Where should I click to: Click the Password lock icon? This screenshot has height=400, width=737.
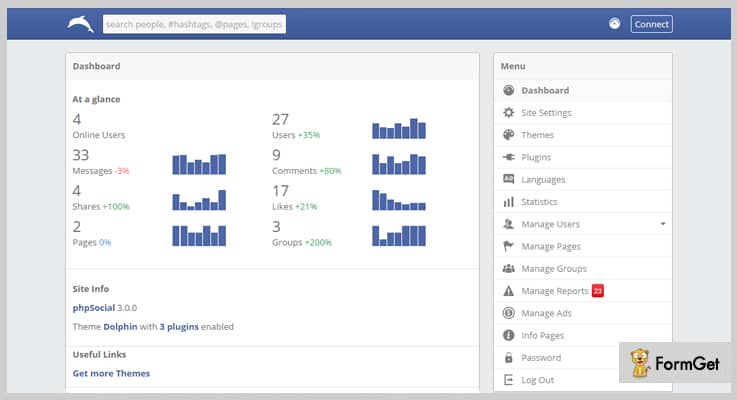point(509,357)
